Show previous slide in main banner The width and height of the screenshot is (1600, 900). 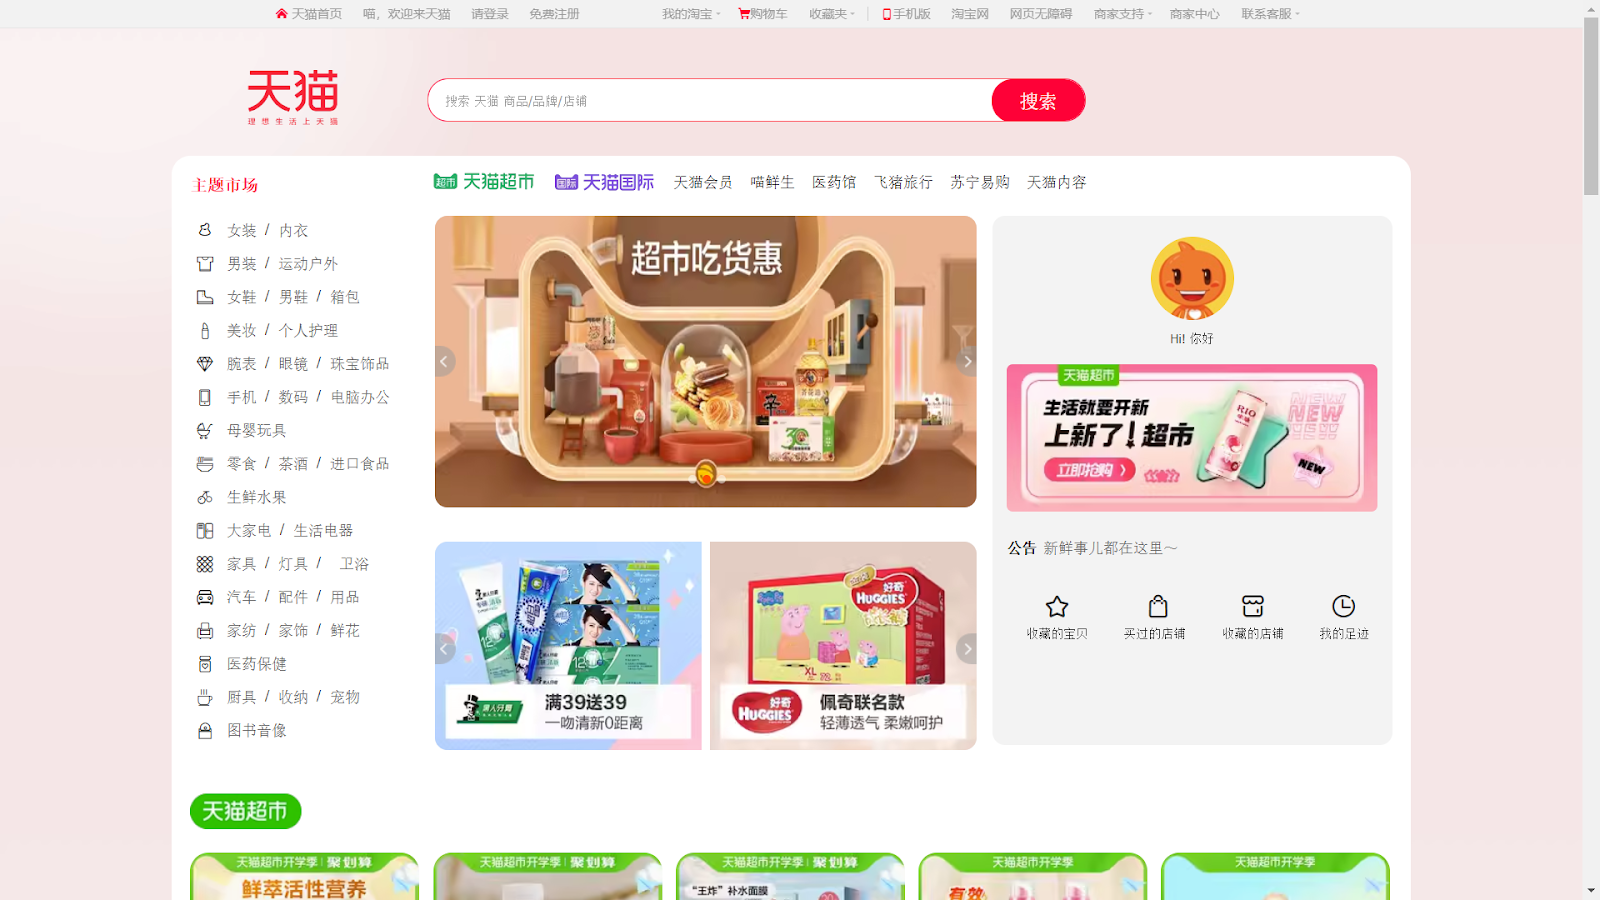pyautogui.click(x=445, y=362)
